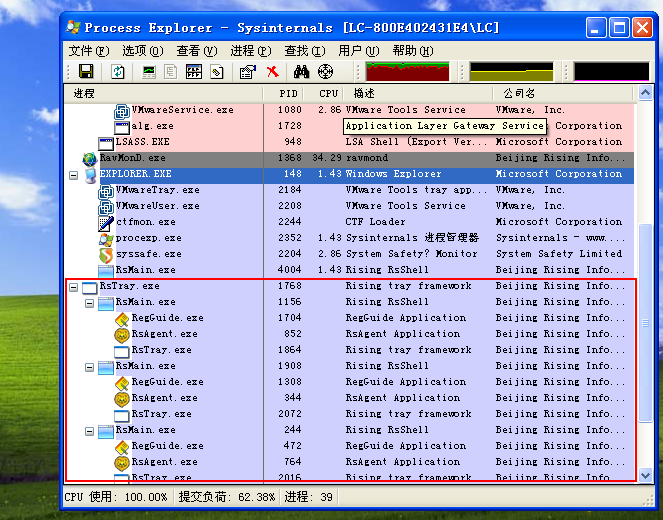Click the scrollbar down arrow
Screen dimensions: 663x520
tap(645, 475)
